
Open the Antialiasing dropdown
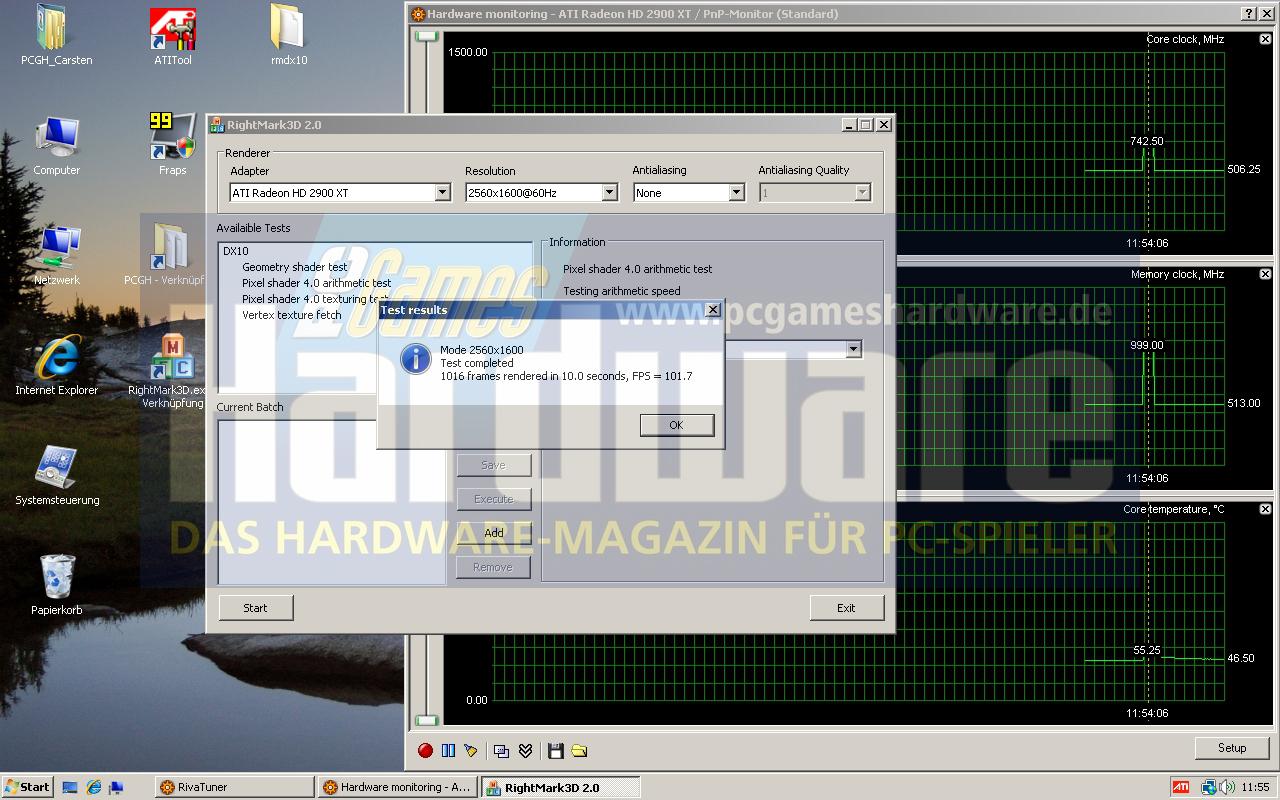click(736, 192)
